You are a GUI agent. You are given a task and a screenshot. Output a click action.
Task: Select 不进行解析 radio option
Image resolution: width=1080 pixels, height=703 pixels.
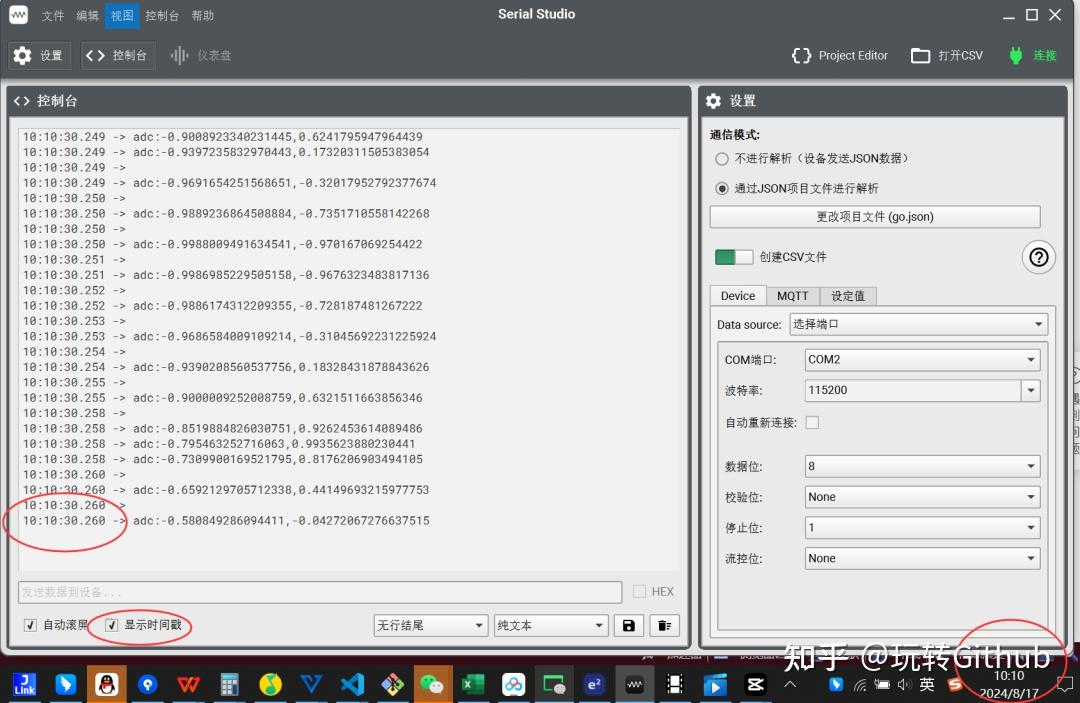[721, 159]
